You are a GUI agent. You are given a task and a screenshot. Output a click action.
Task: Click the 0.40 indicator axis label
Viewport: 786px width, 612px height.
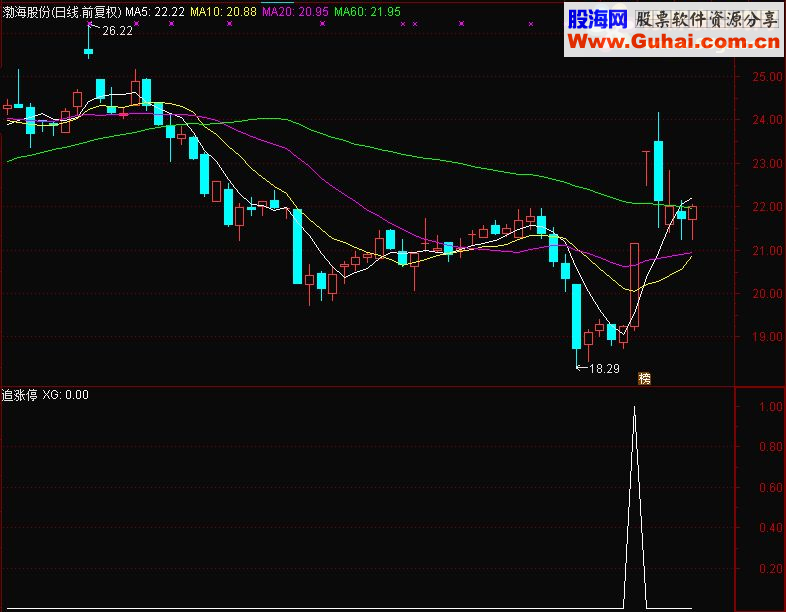click(771, 528)
